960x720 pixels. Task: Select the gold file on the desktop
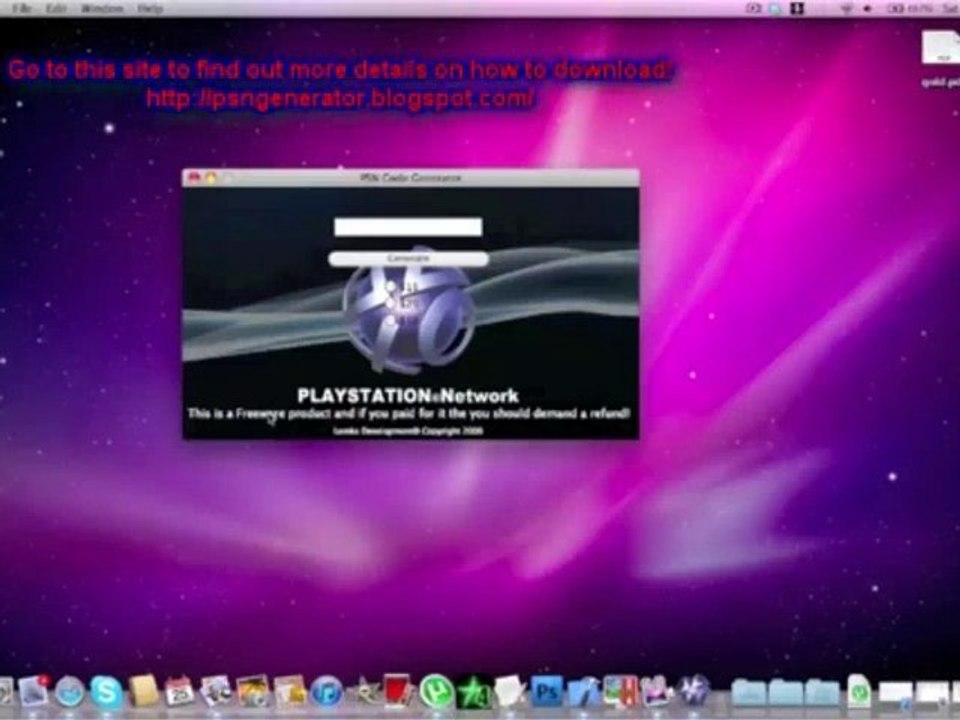(941, 57)
